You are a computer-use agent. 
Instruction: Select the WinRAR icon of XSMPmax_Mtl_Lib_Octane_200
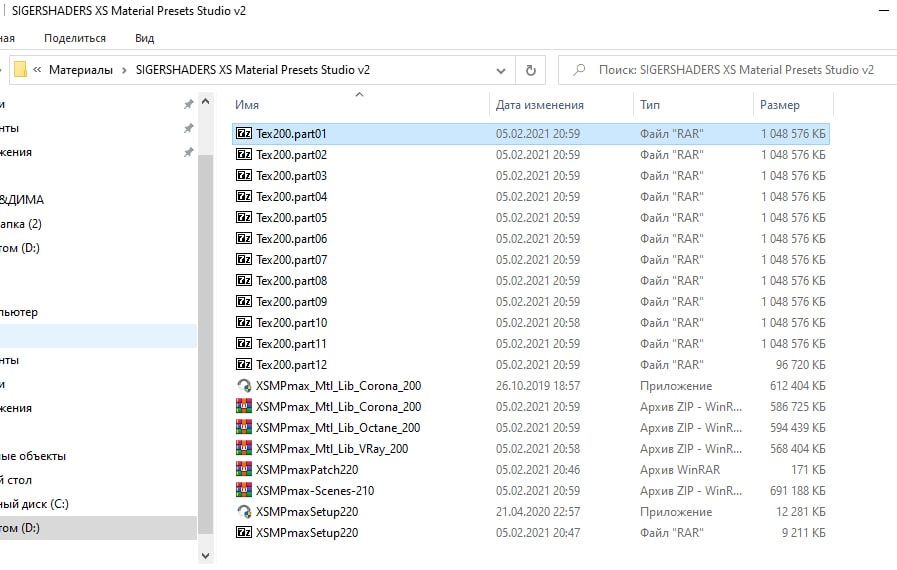(x=244, y=428)
